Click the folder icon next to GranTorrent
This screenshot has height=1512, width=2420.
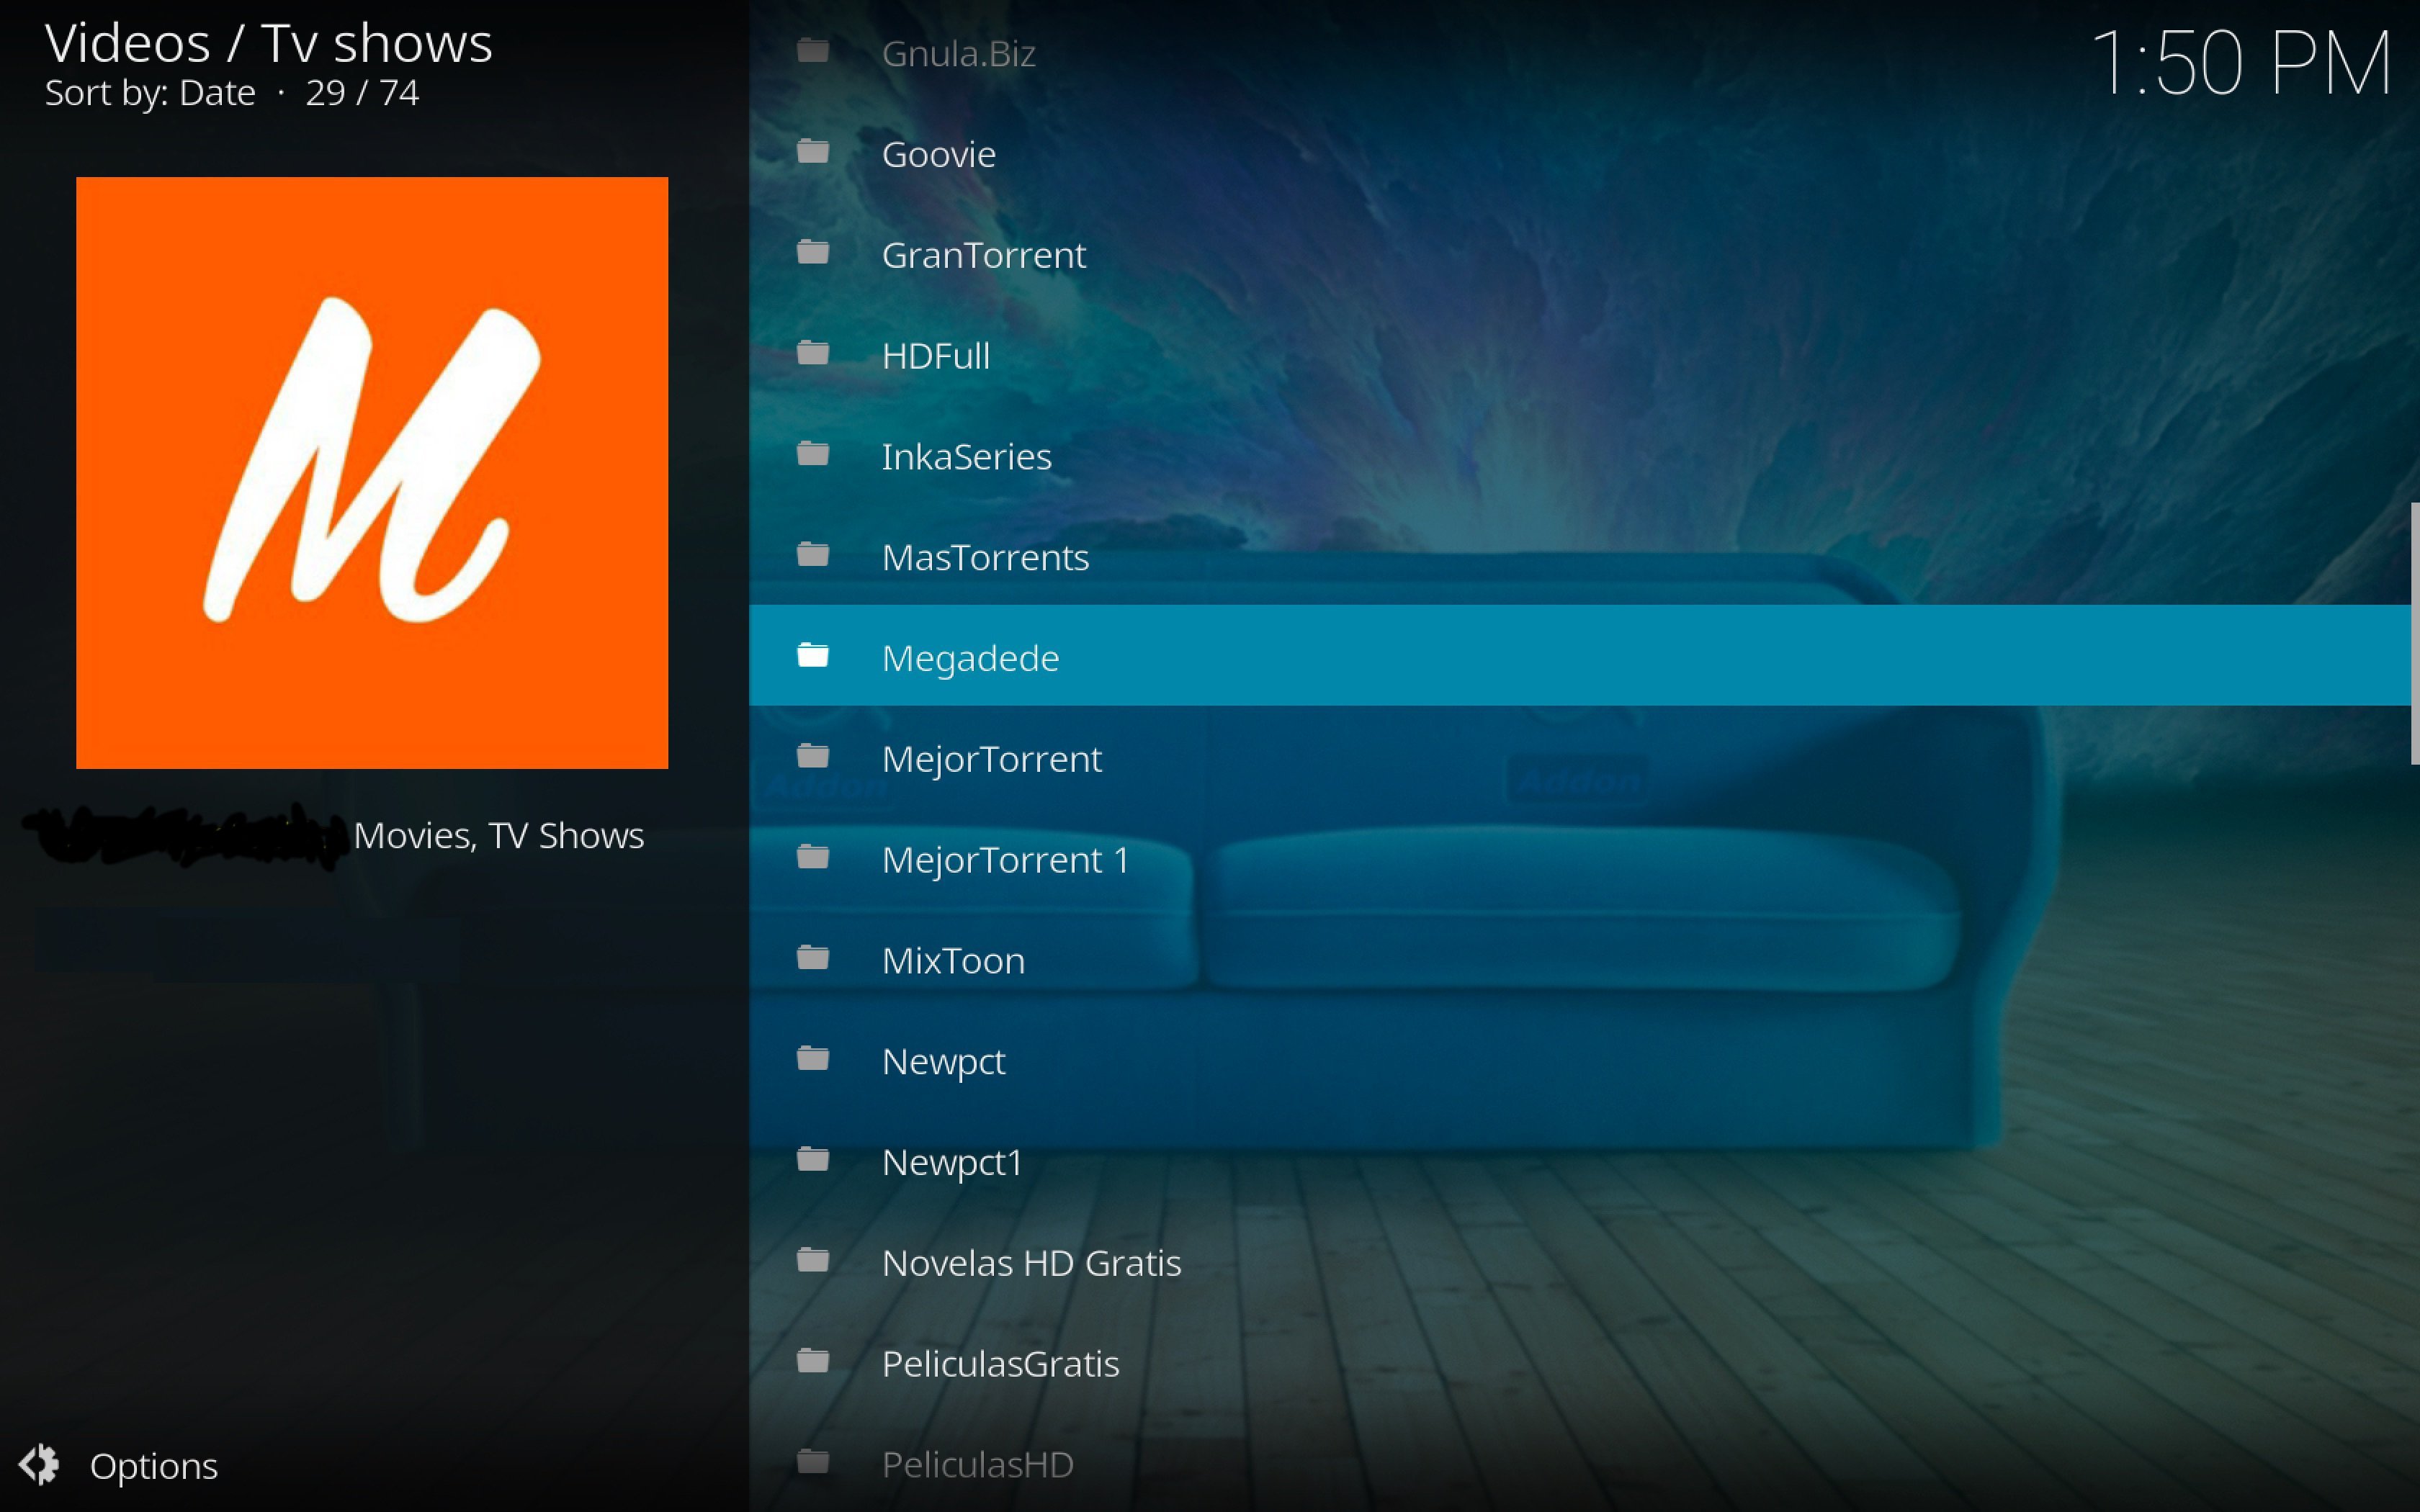pos(813,253)
